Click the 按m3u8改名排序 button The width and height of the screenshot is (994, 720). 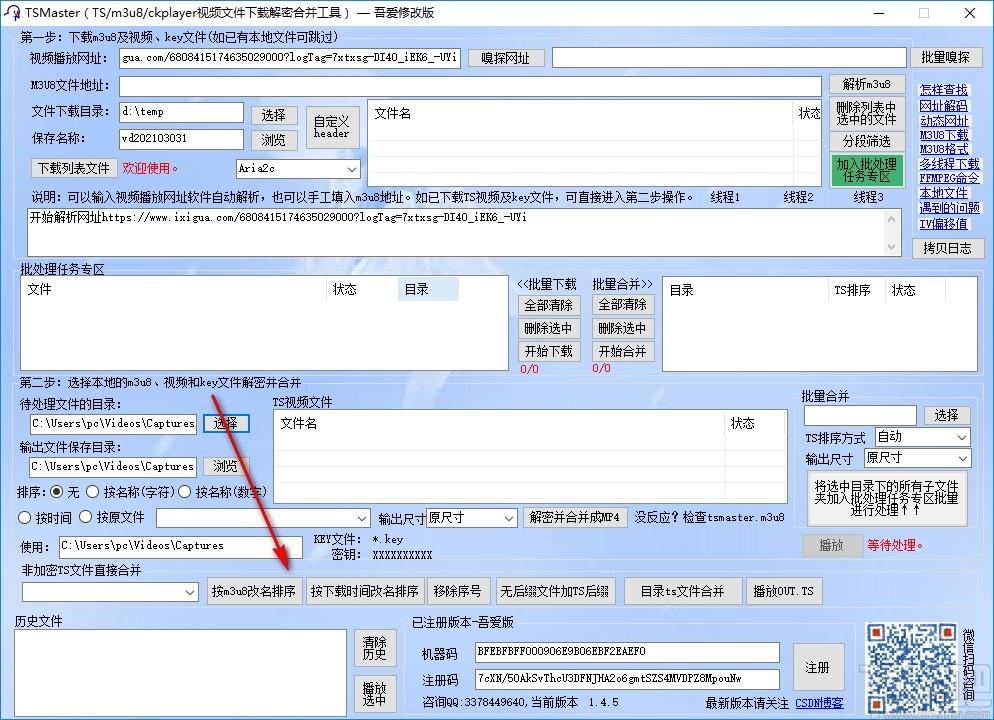tap(254, 591)
